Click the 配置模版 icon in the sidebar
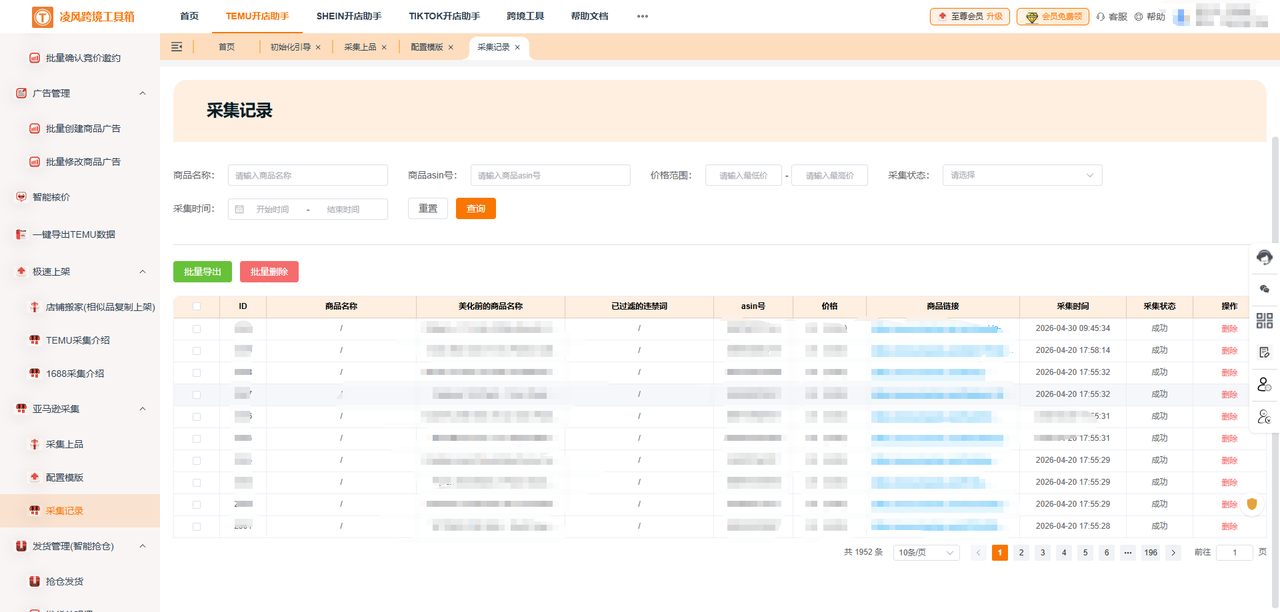 pos(34,477)
